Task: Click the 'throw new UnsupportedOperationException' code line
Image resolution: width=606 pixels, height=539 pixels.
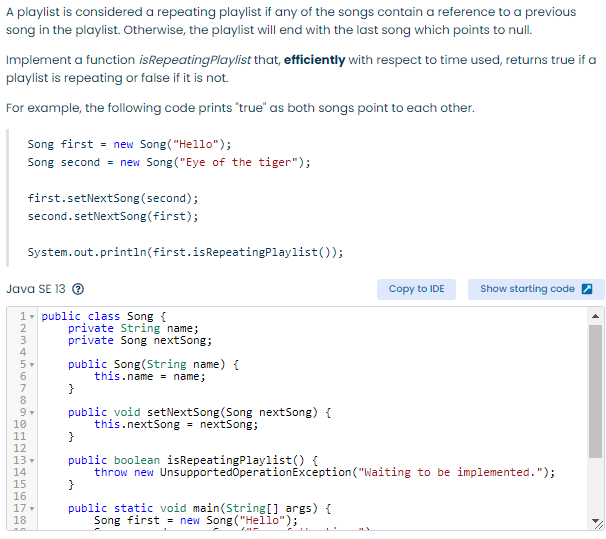Action: coord(324,472)
